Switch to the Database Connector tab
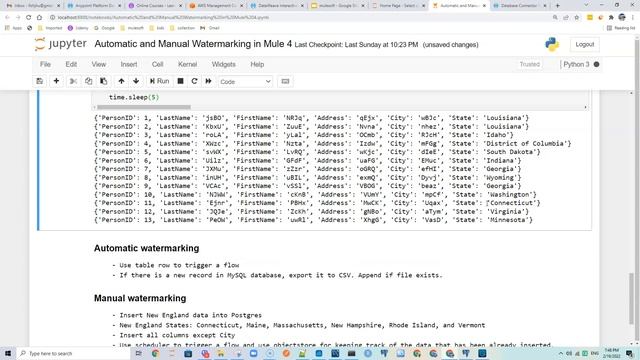 pos(520,6)
